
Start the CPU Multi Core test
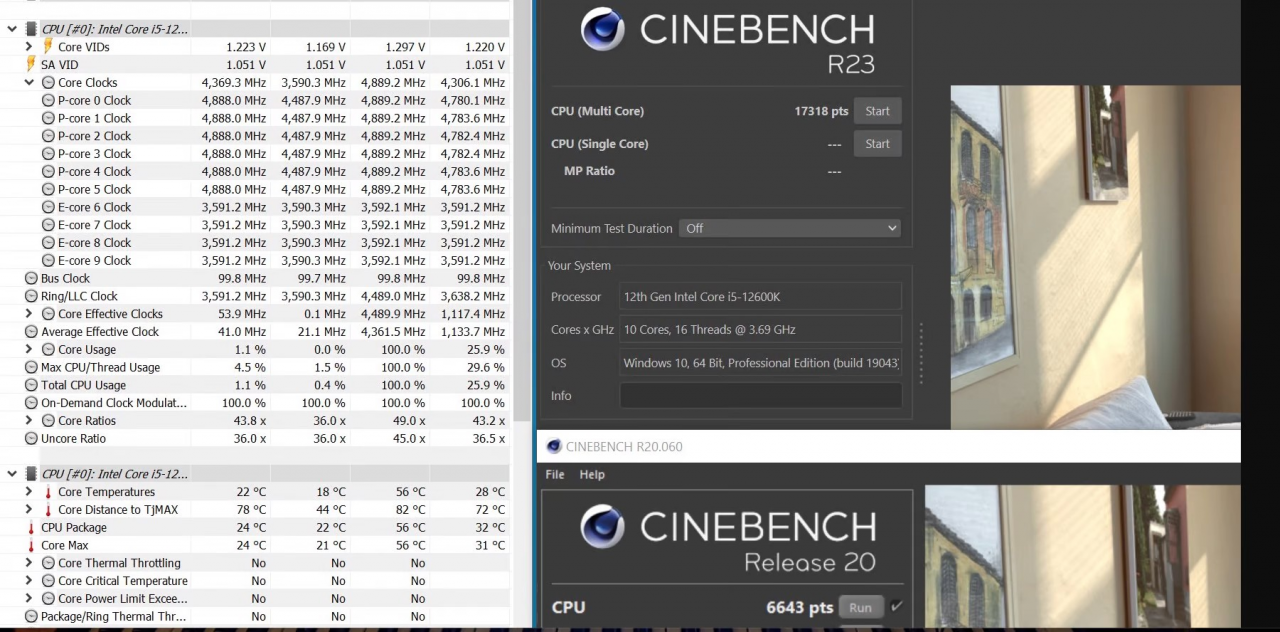[877, 111]
